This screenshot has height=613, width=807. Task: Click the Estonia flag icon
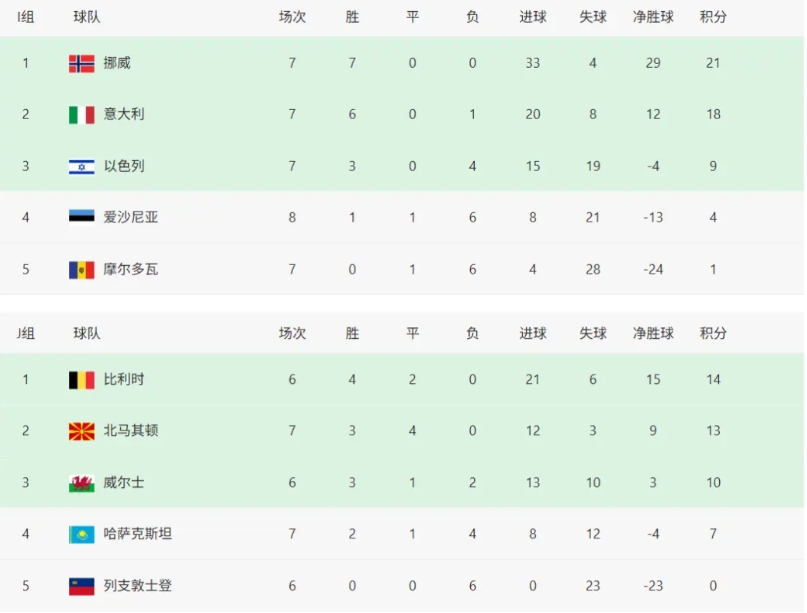[81, 217]
